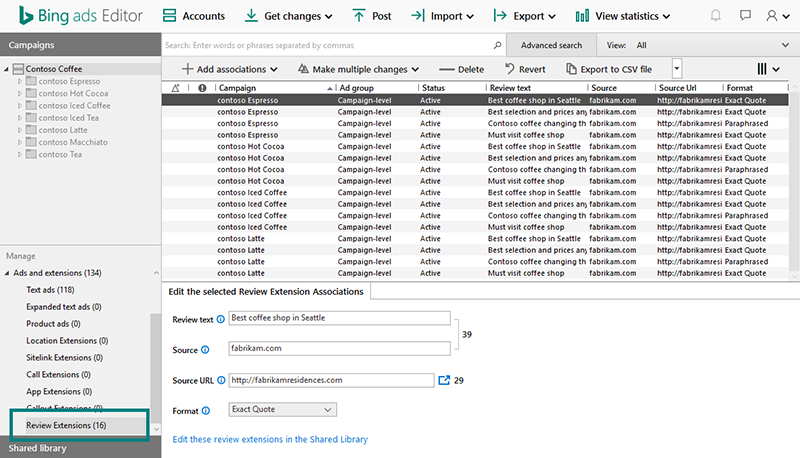Click the Manage list scroll down arrow
The width and height of the screenshot is (800, 458).
pyautogui.click(x=156, y=429)
